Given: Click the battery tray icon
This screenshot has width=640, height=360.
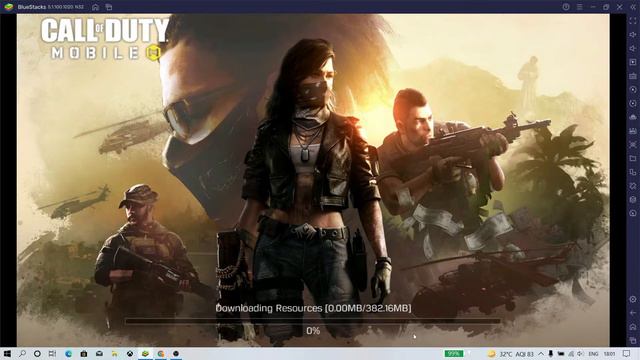Looking at the screenshot, I should point(561,354).
